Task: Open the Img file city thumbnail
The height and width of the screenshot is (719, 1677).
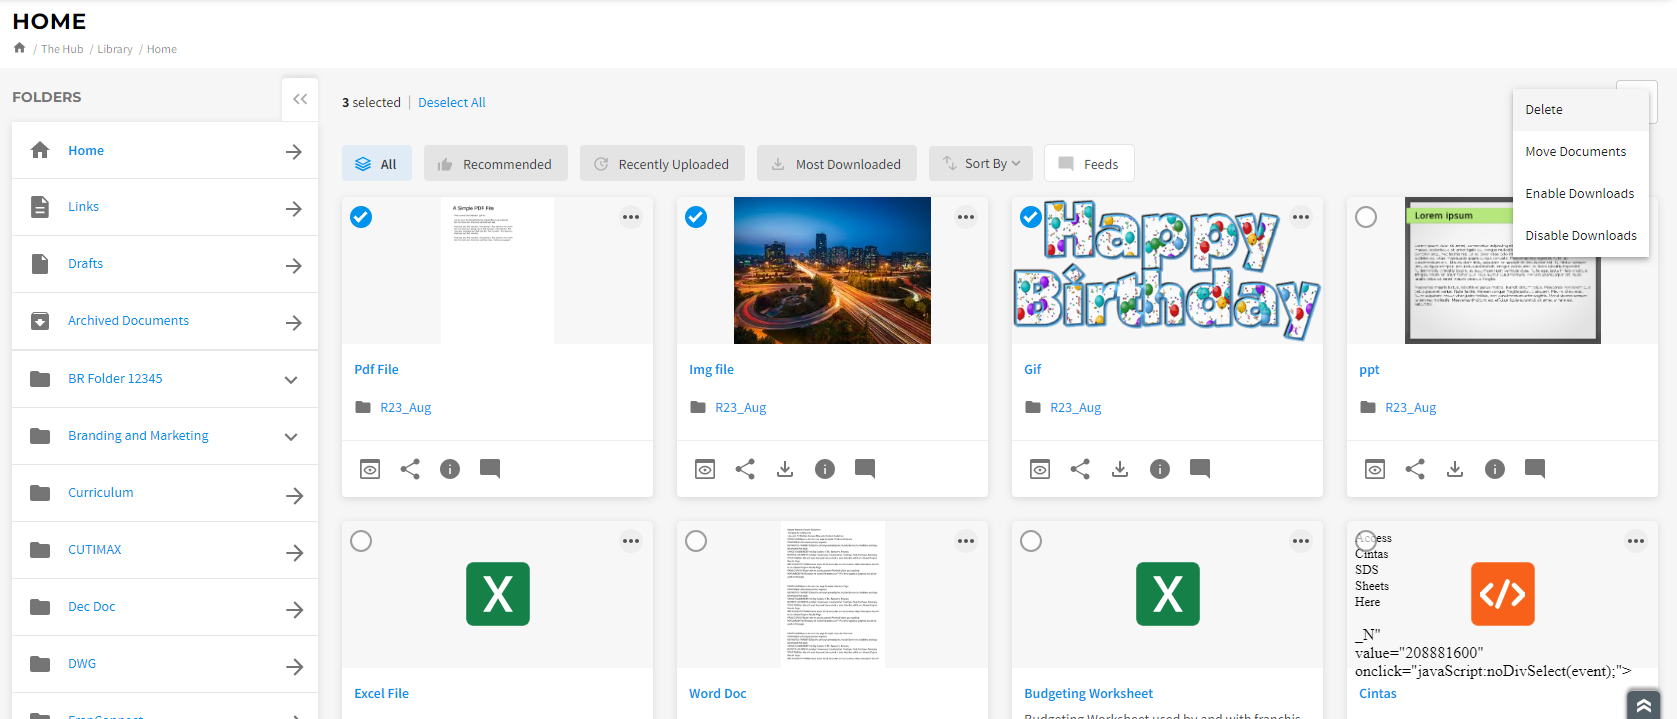Action: (832, 270)
